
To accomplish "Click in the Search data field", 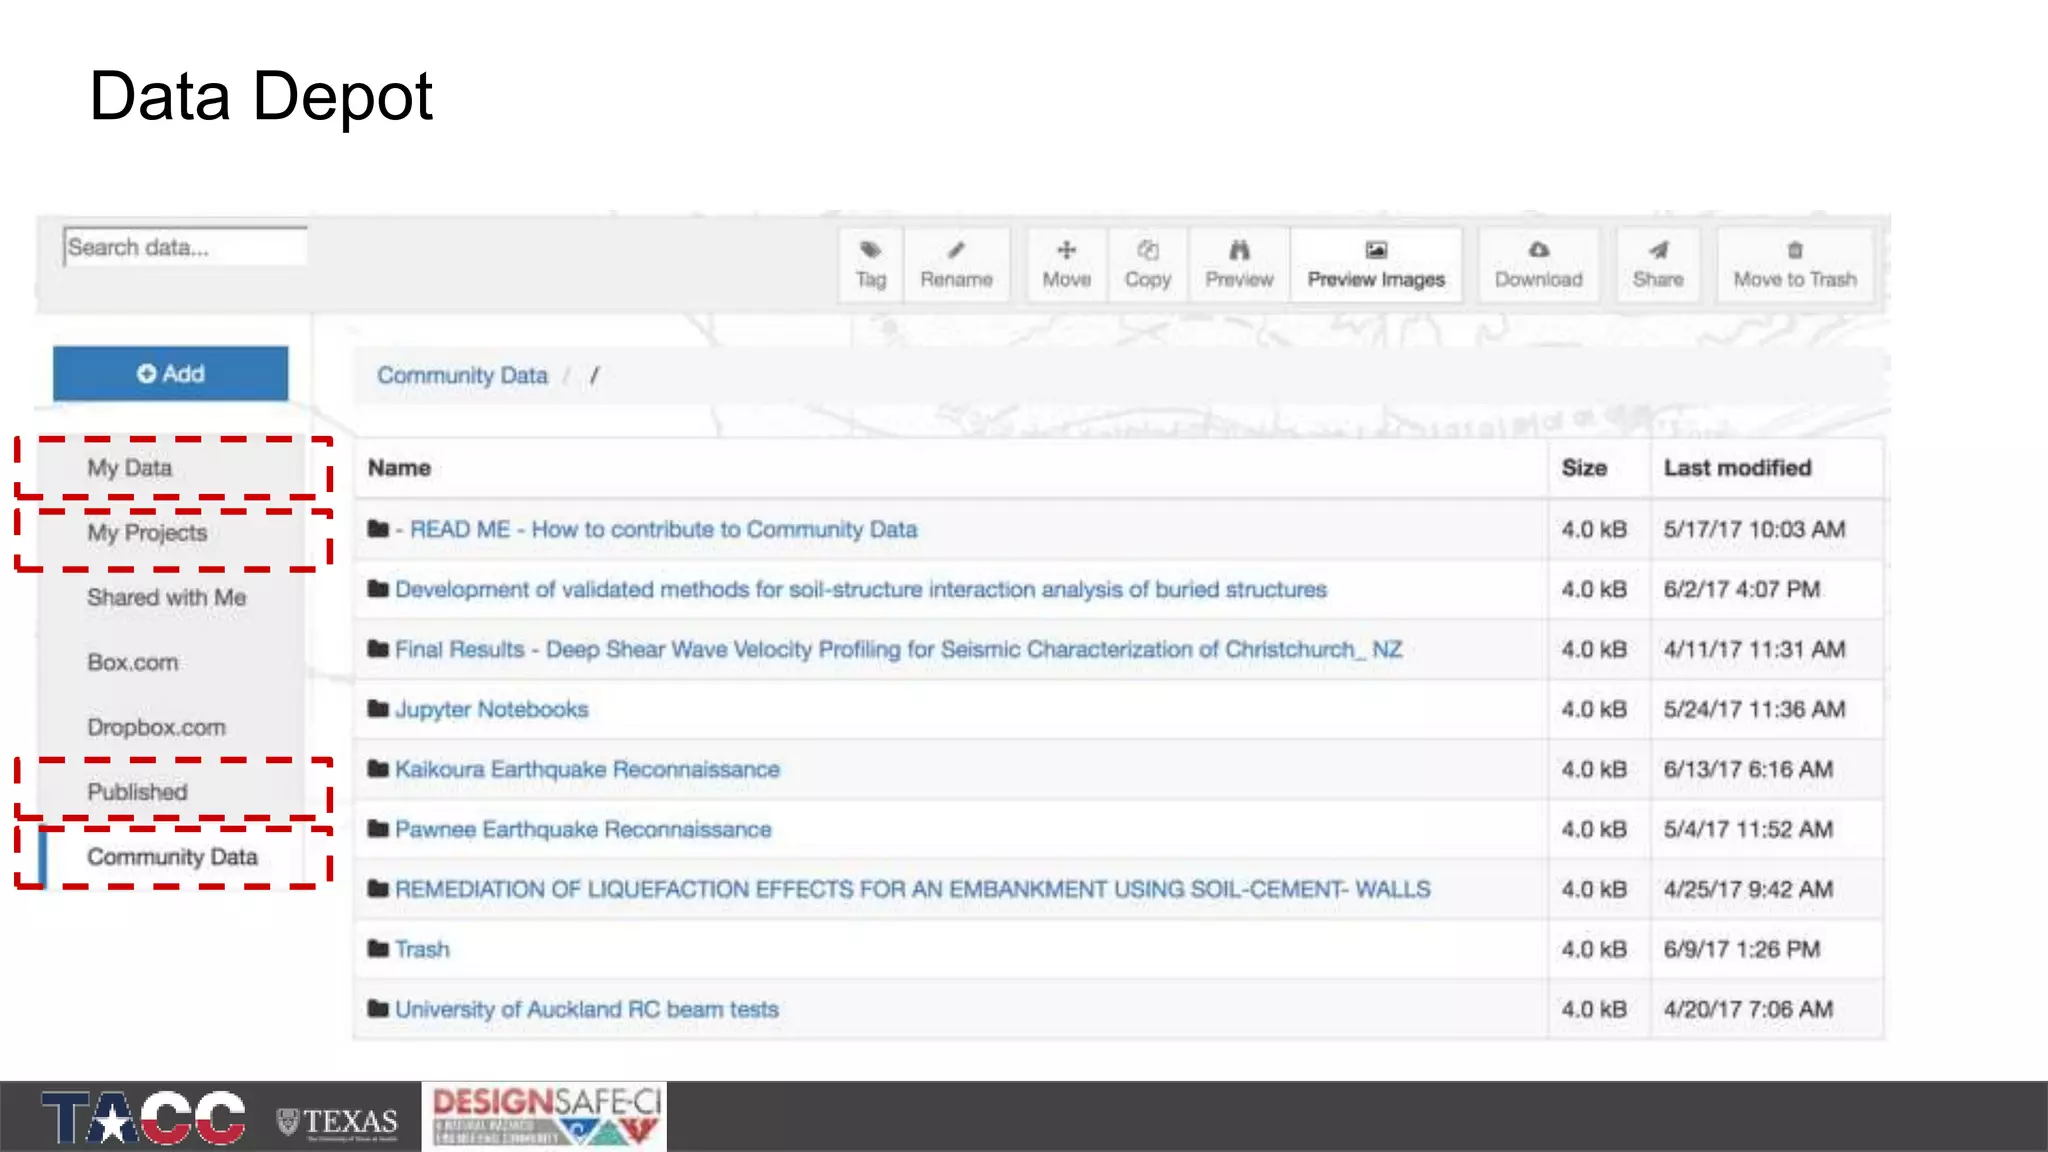I will 184,247.
